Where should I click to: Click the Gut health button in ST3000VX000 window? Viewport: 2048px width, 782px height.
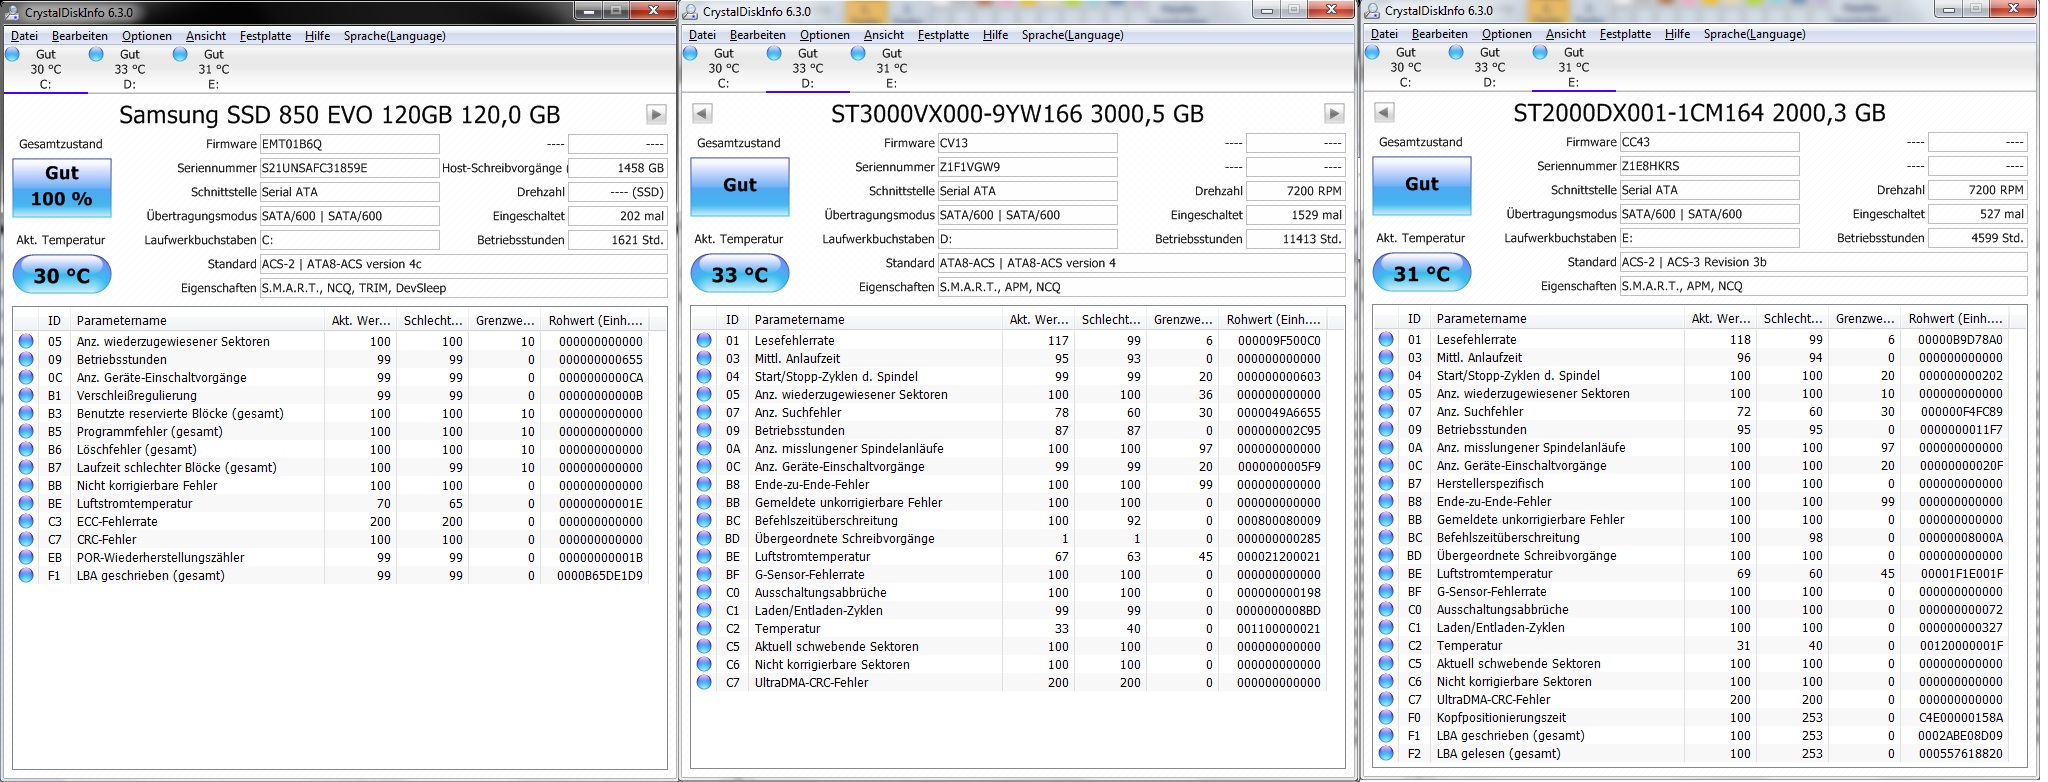pyautogui.click(x=740, y=186)
